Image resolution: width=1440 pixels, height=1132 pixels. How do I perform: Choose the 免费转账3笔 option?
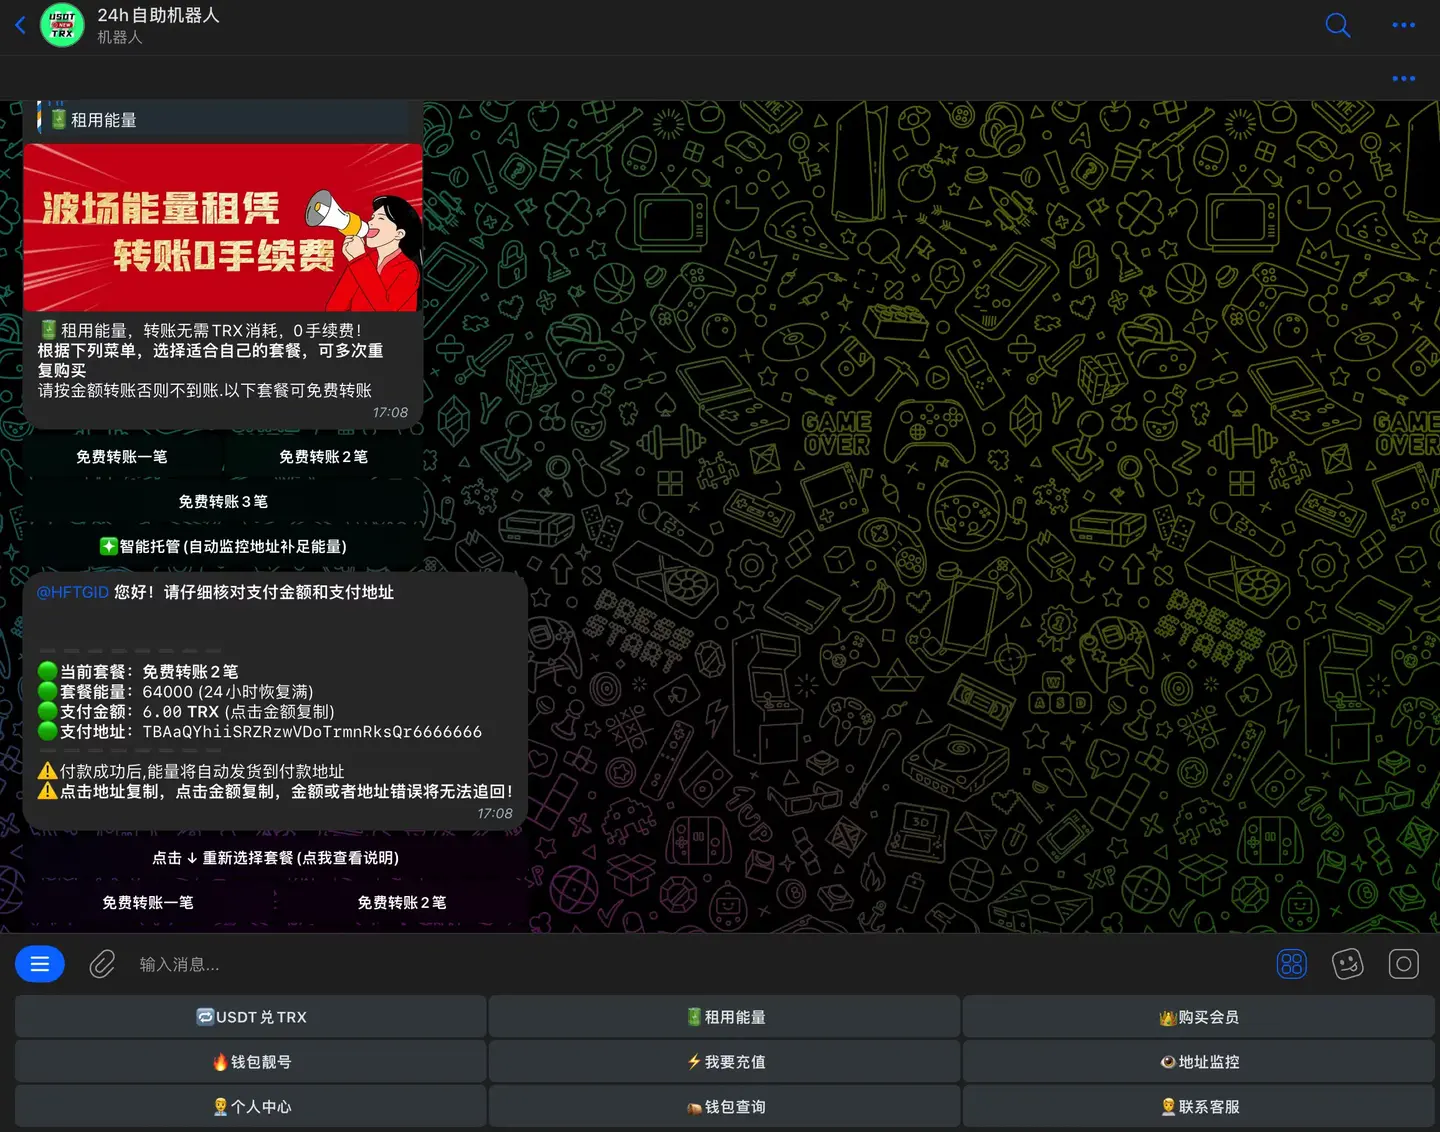pos(223,501)
